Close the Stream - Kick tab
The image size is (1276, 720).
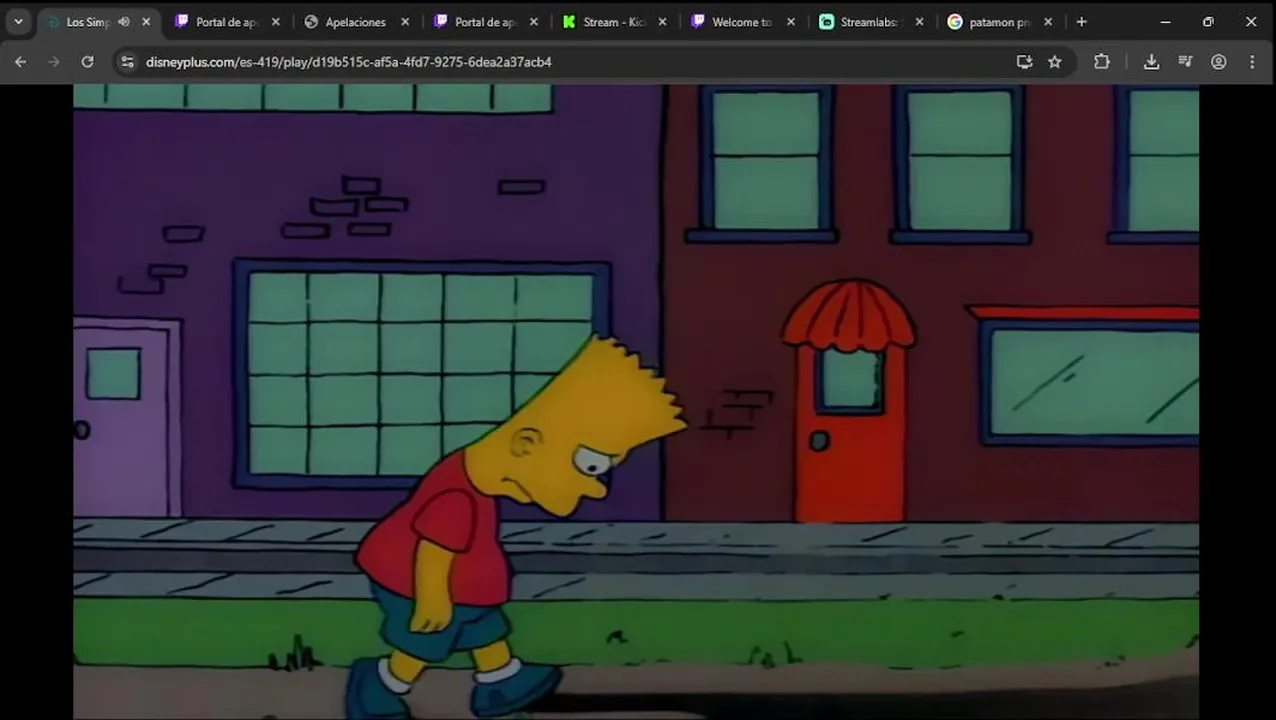[662, 21]
